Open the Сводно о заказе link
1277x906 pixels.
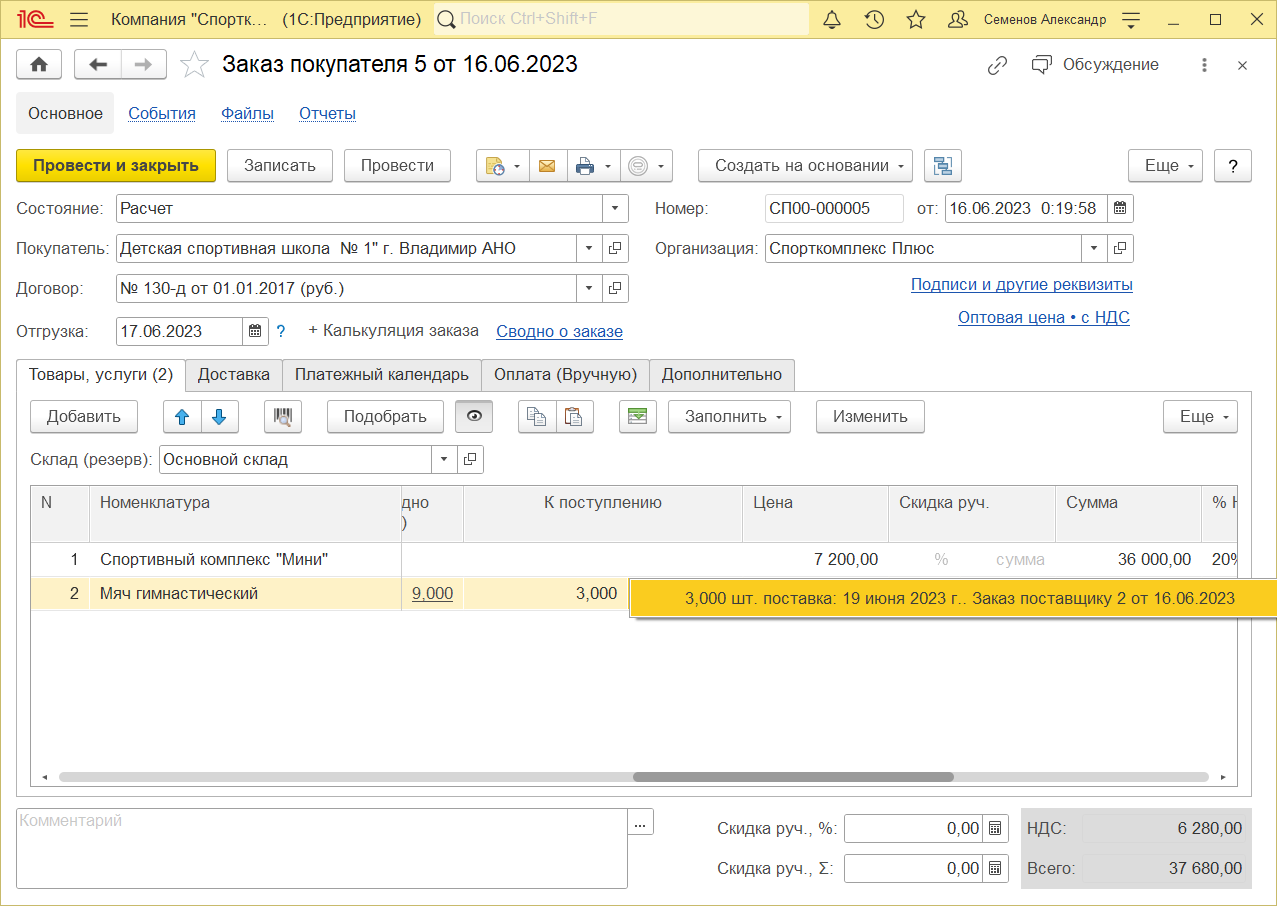click(560, 331)
